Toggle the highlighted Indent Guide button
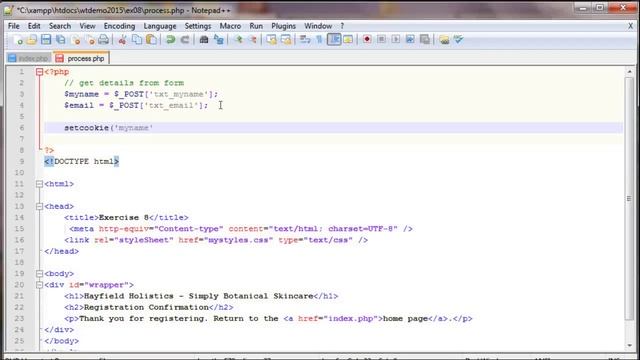Viewport: 640px width, 360px height. click(334, 40)
